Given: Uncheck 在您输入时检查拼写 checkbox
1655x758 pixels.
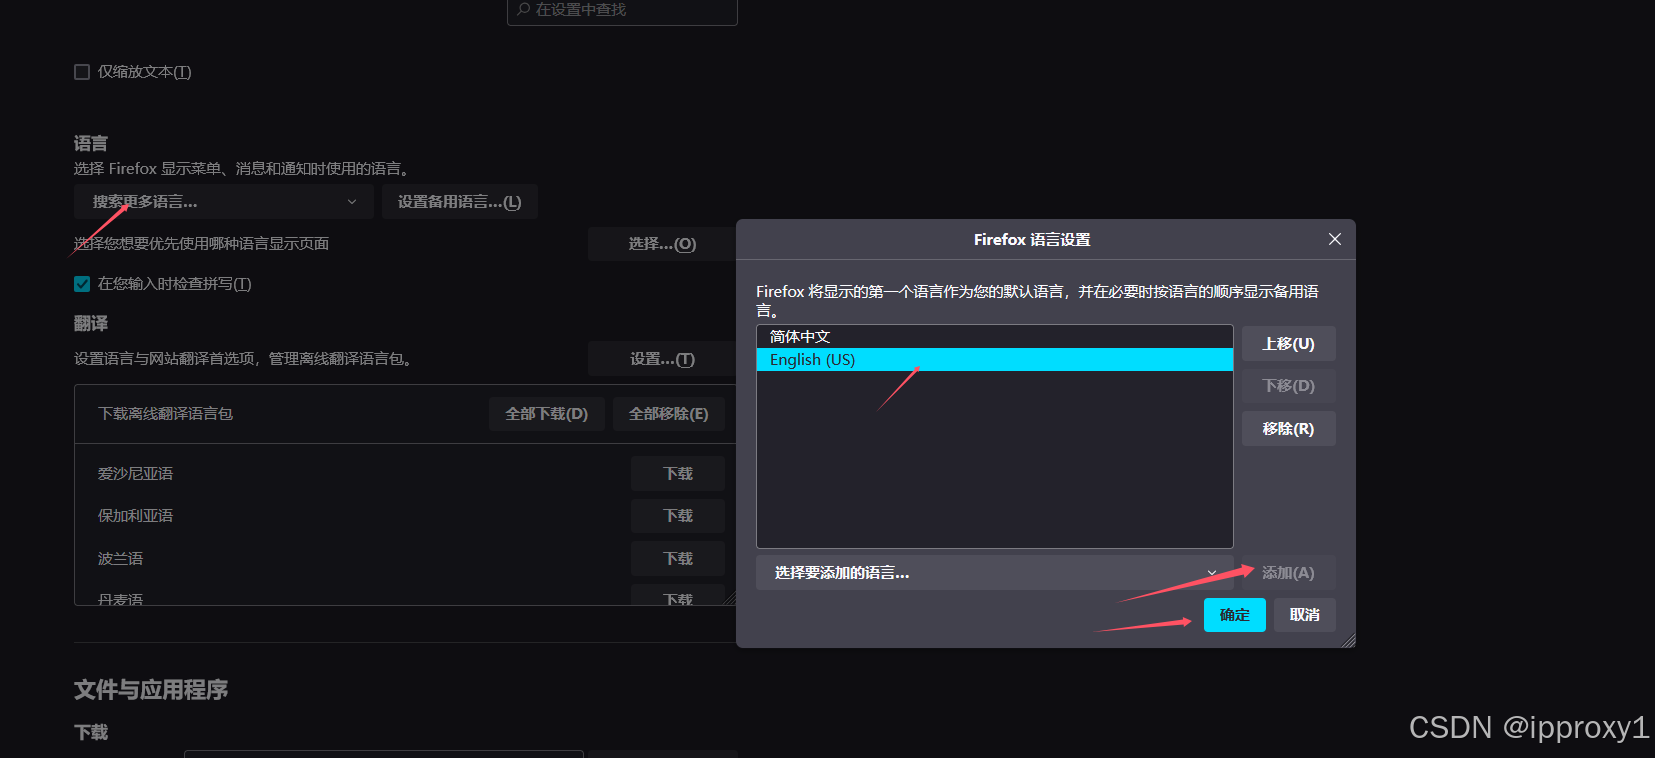Looking at the screenshot, I should (x=82, y=284).
